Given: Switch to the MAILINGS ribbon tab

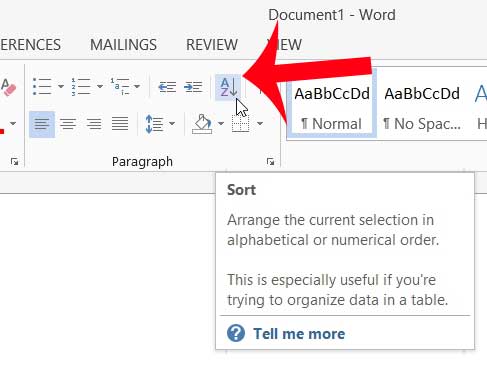Looking at the screenshot, I should [123, 45].
